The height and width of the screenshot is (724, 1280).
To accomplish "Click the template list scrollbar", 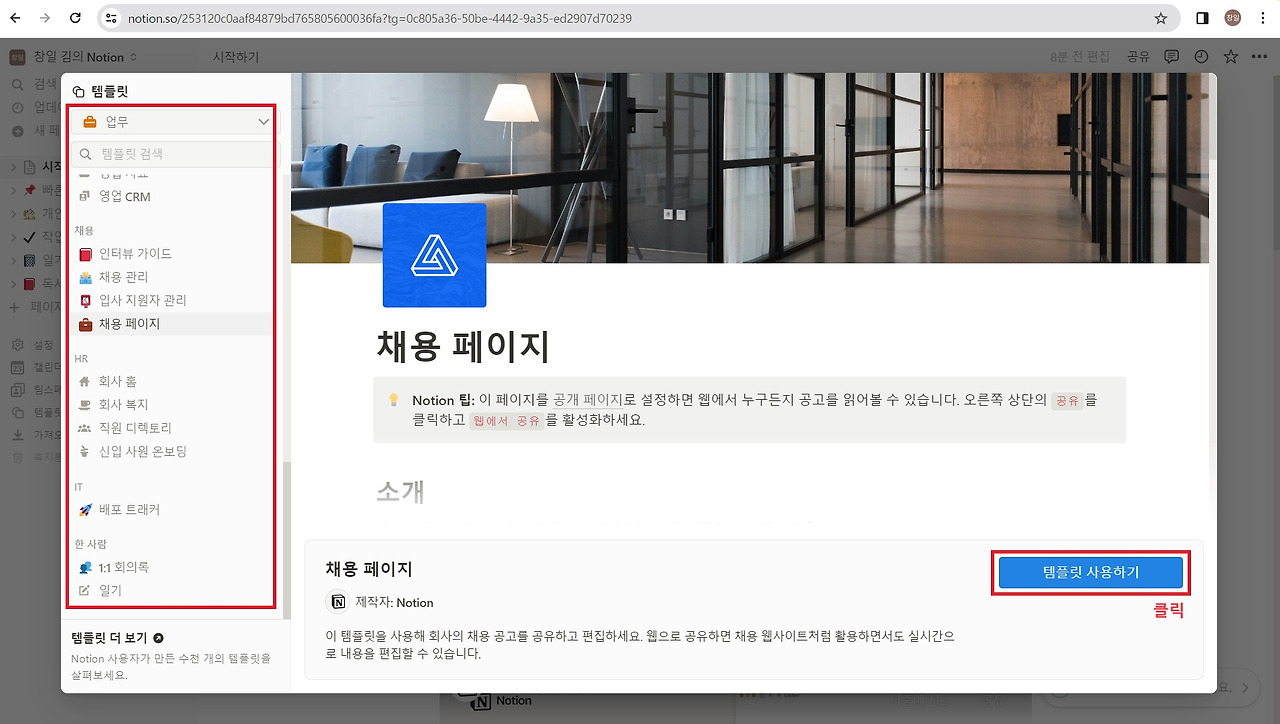I will click(x=287, y=540).
